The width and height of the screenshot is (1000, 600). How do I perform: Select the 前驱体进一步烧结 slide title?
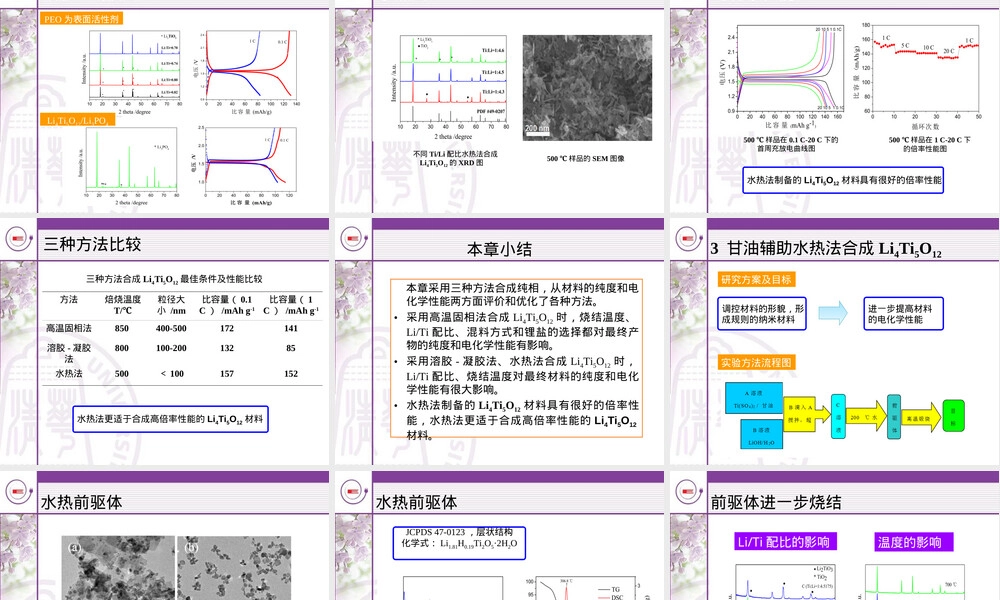[776, 502]
